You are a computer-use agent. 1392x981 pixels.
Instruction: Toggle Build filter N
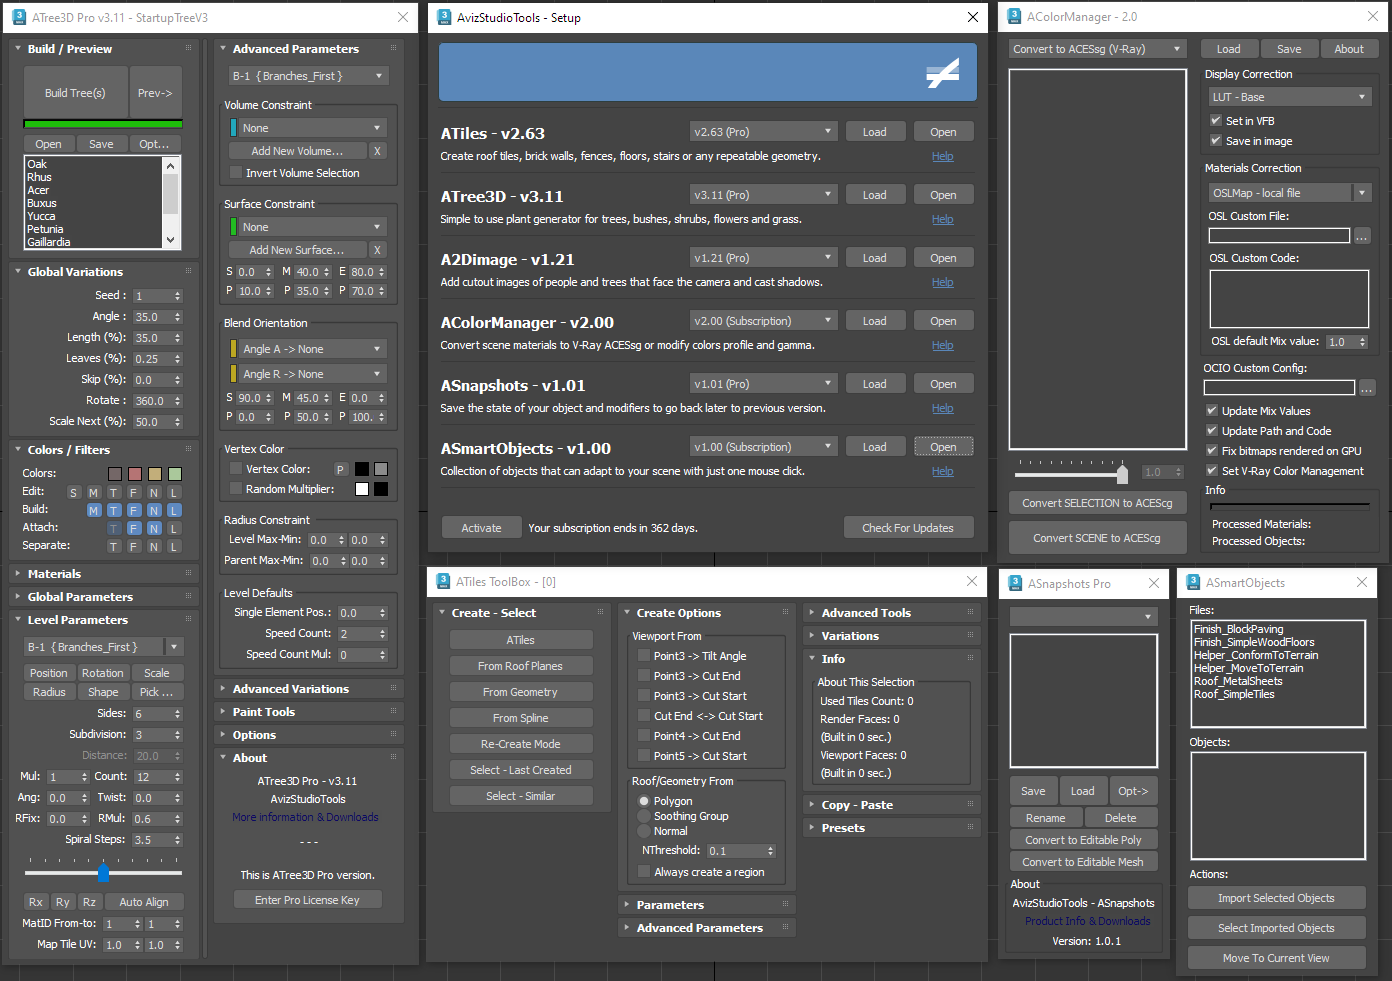click(x=153, y=510)
